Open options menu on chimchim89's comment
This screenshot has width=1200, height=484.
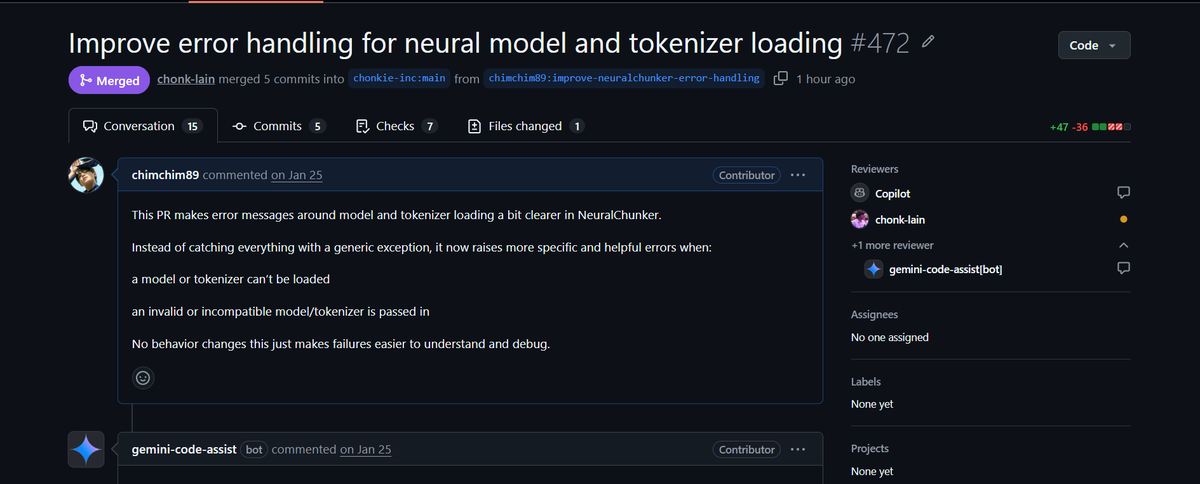[x=797, y=175]
